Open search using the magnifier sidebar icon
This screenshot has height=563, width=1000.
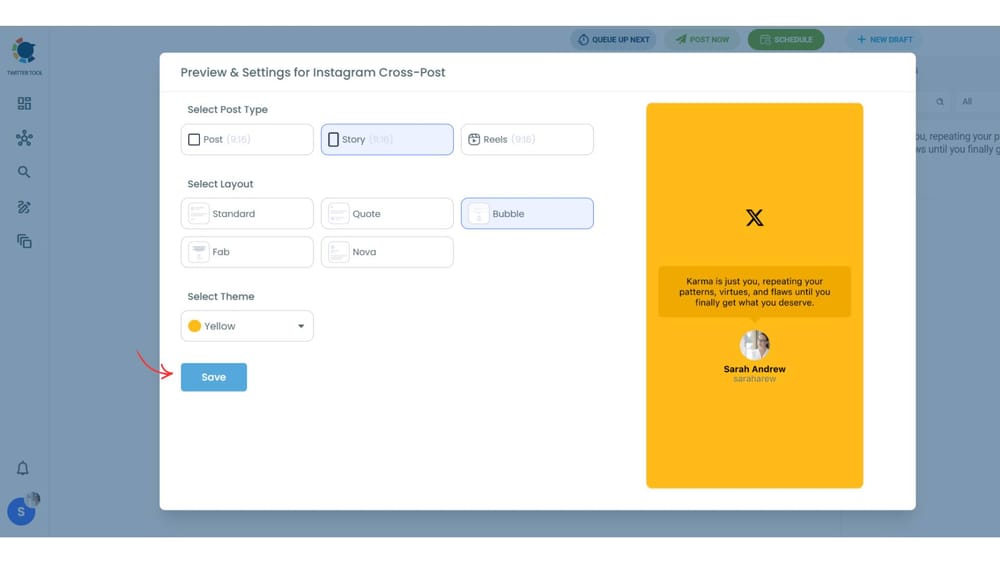tap(24, 172)
